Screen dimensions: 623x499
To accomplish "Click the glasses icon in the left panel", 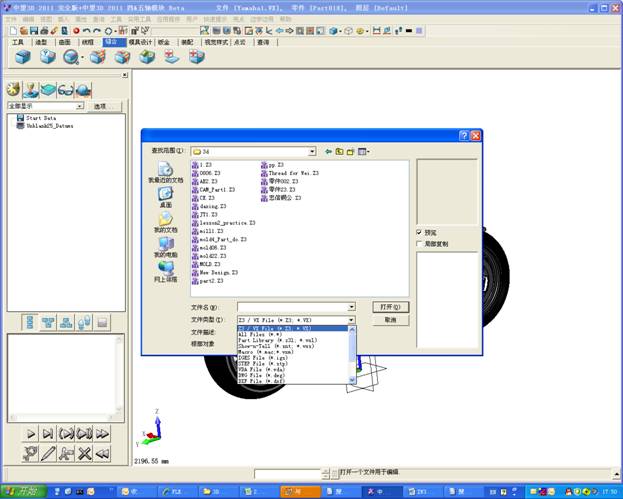I will [x=65, y=89].
